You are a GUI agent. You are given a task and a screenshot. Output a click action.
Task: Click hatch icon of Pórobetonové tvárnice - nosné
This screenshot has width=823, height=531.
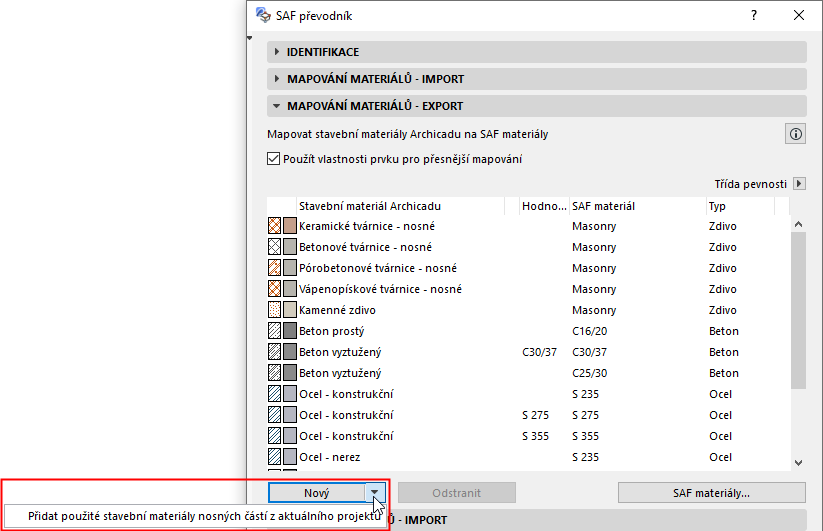click(275, 268)
